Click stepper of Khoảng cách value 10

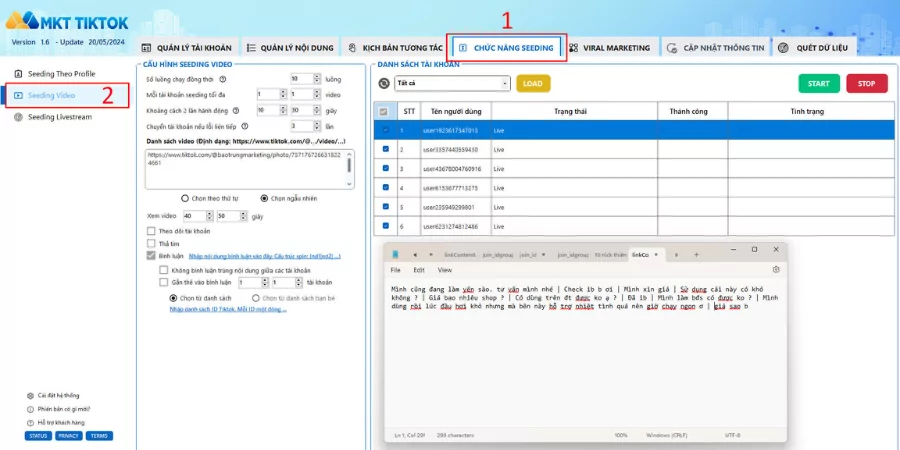[282, 110]
